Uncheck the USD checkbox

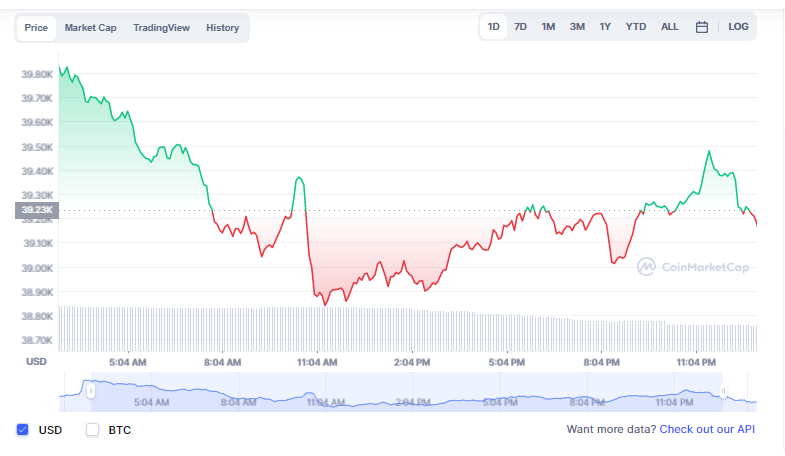tap(23, 429)
